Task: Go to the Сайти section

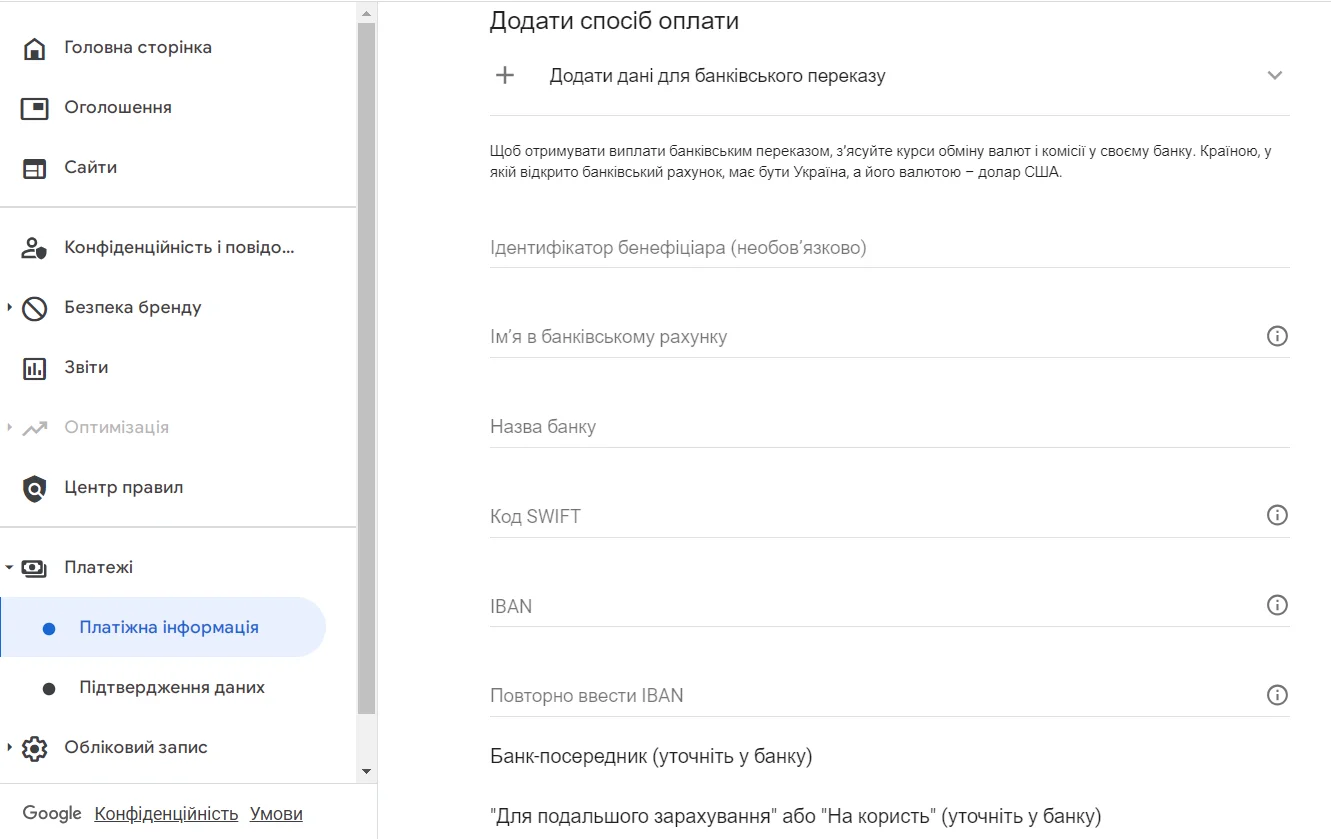Action: (91, 168)
